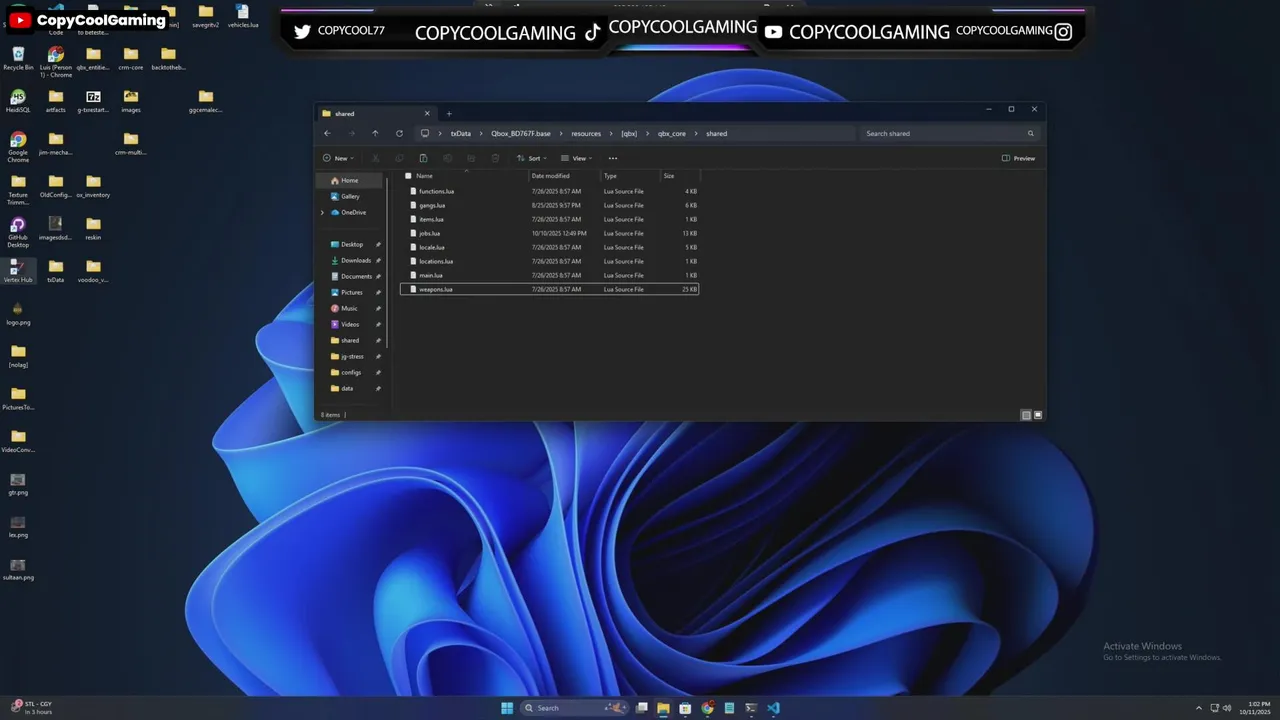
Task: Expand the chevron after qbx_core in the address bar
Action: point(696,133)
